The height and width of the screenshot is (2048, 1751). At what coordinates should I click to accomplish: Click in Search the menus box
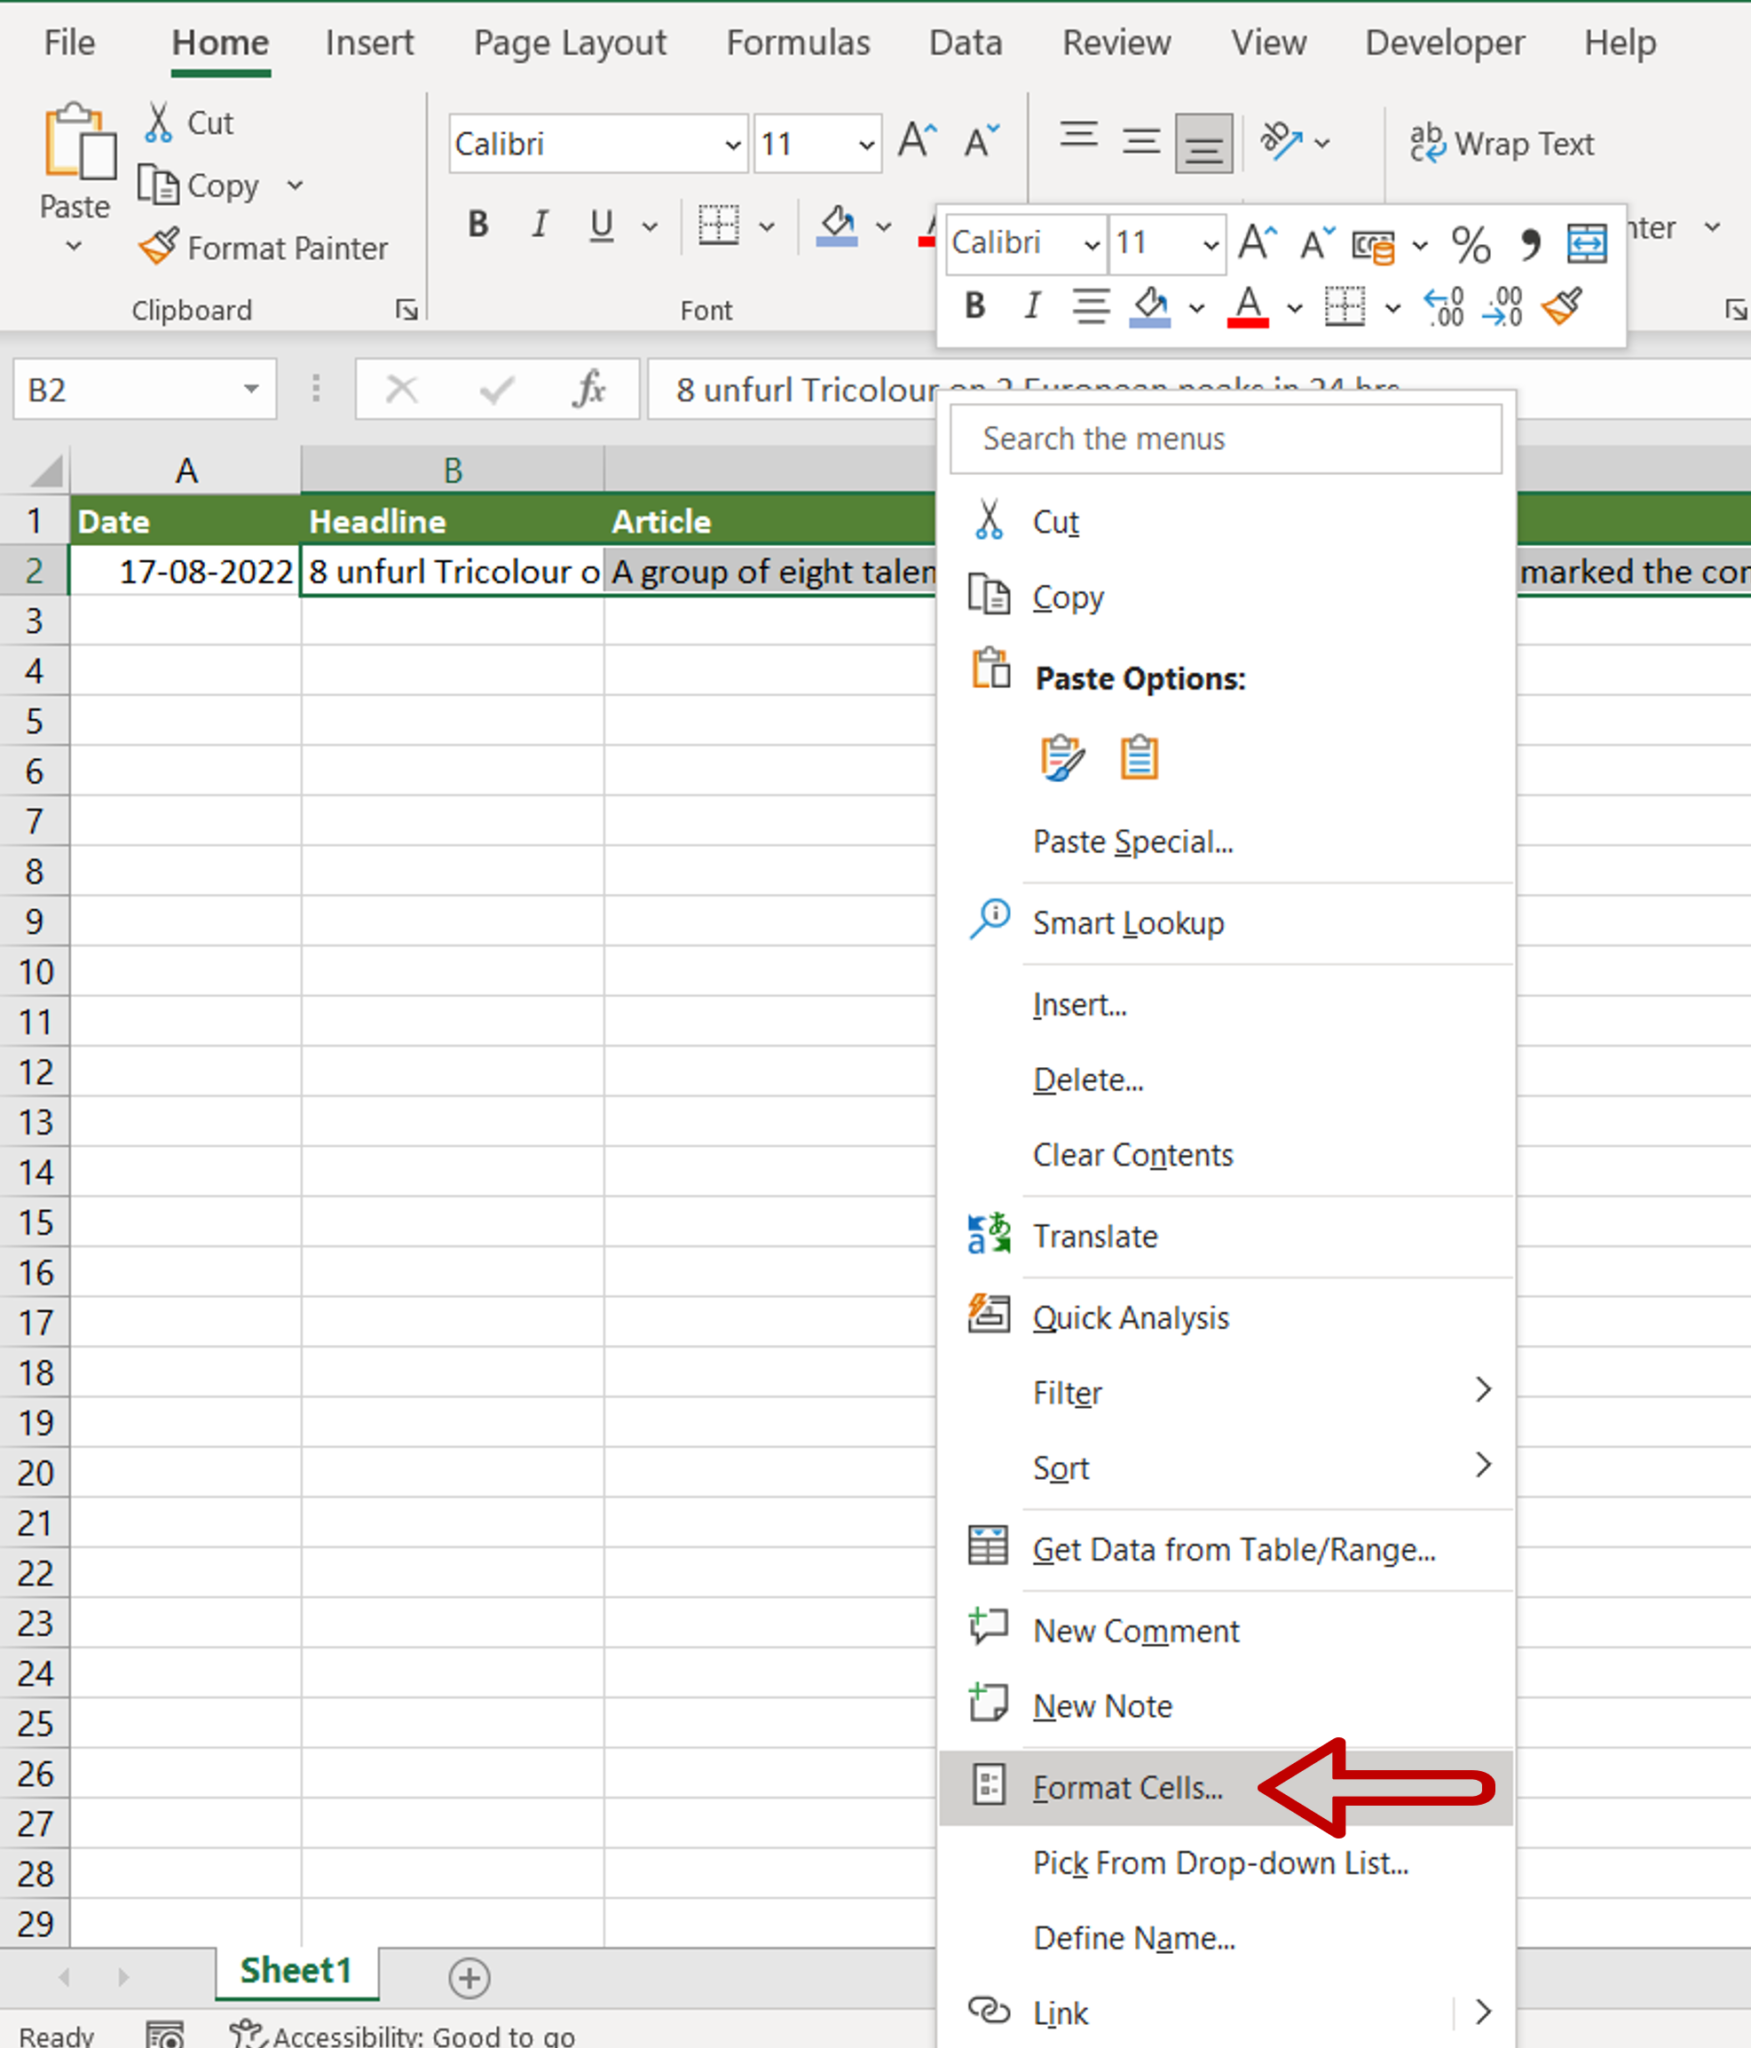point(1225,438)
